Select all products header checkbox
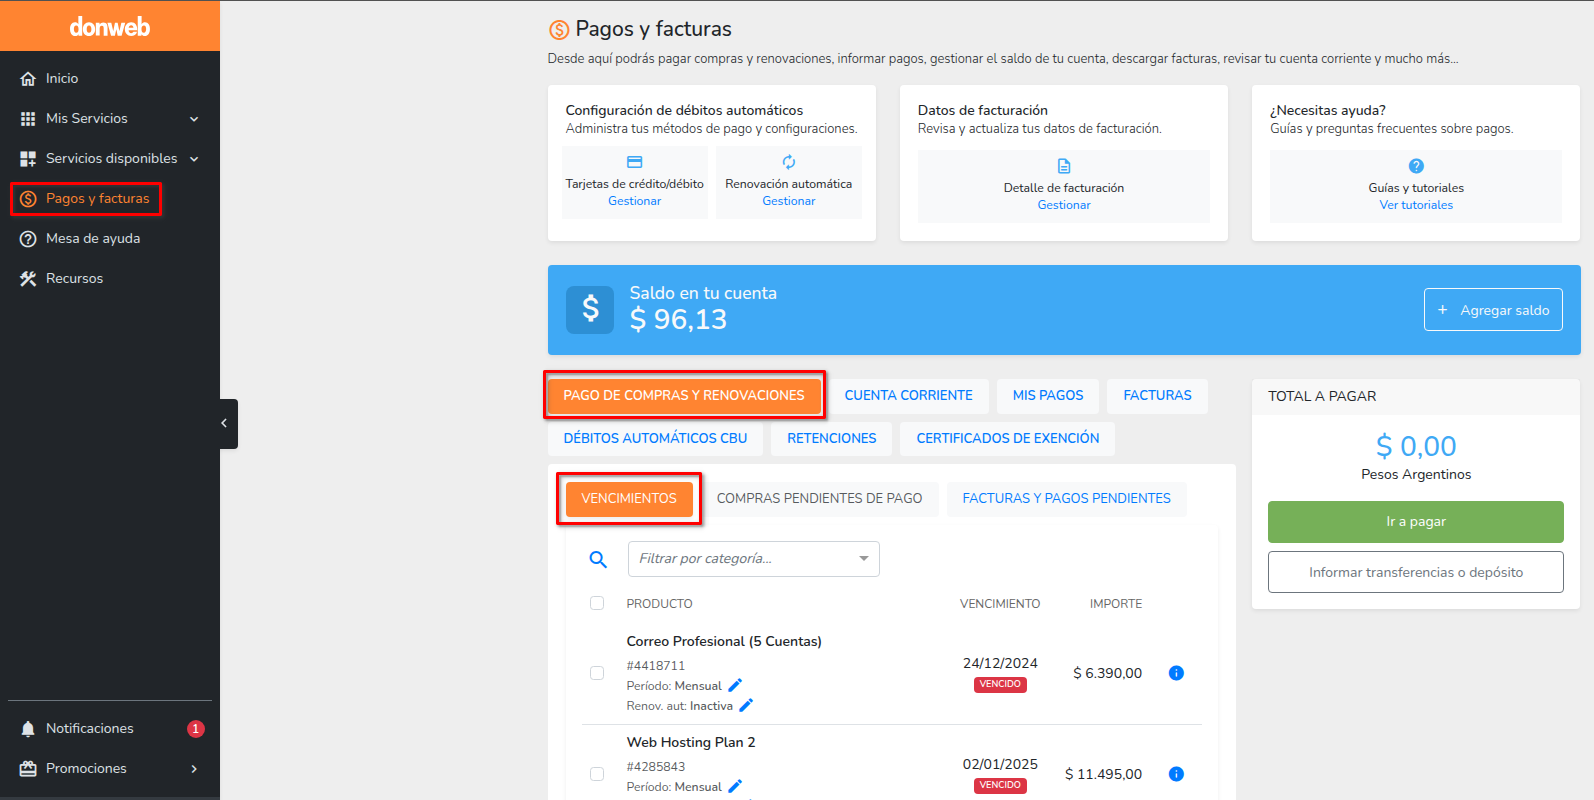The height and width of the screenshot is (800, 1594). pos(597,603)
